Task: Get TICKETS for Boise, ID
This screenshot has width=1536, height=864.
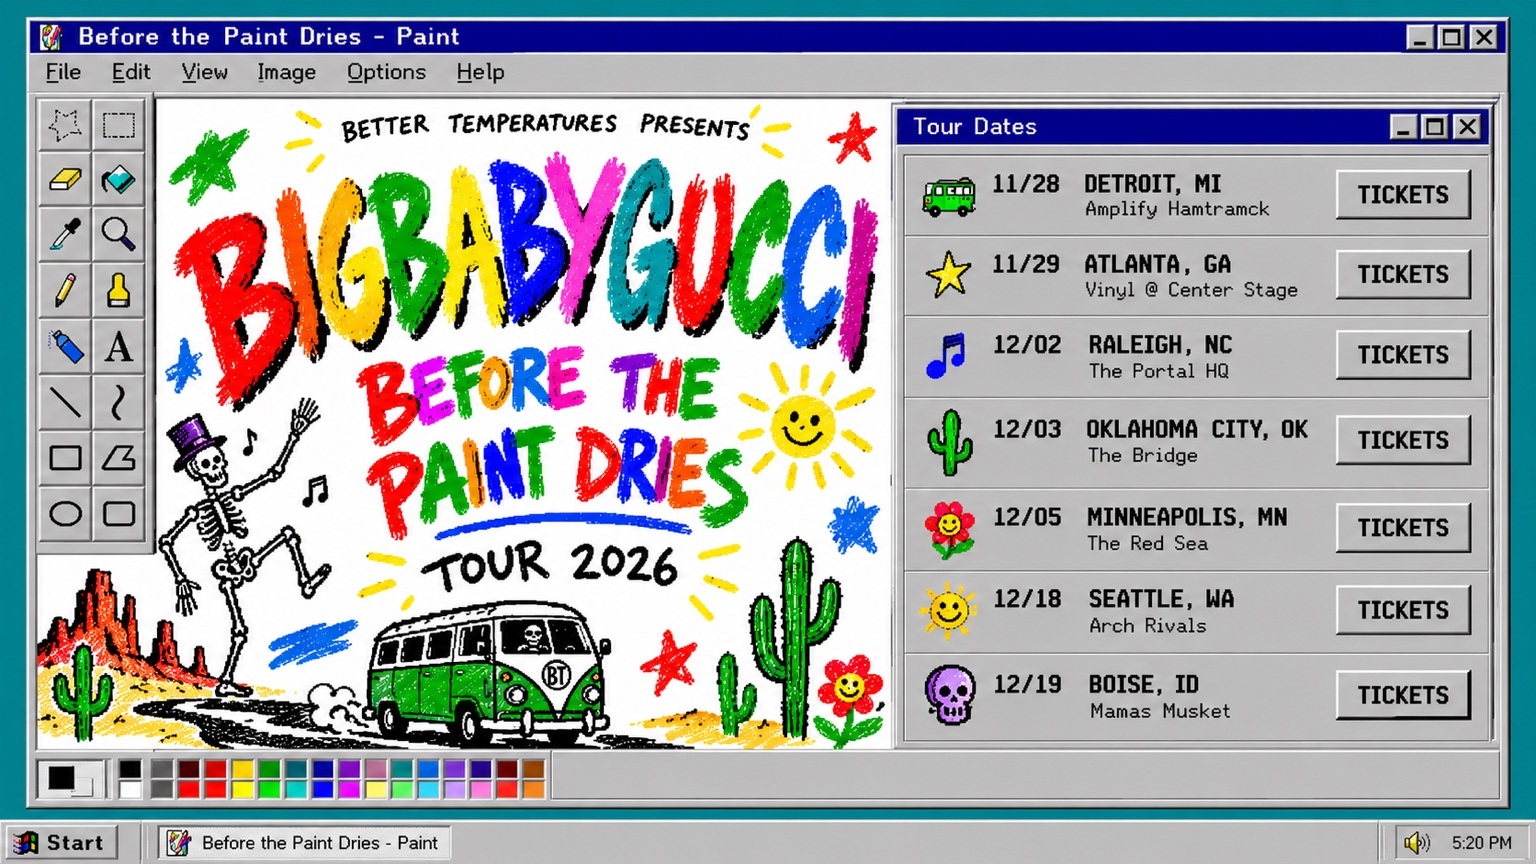Action: pos(1403,695)
